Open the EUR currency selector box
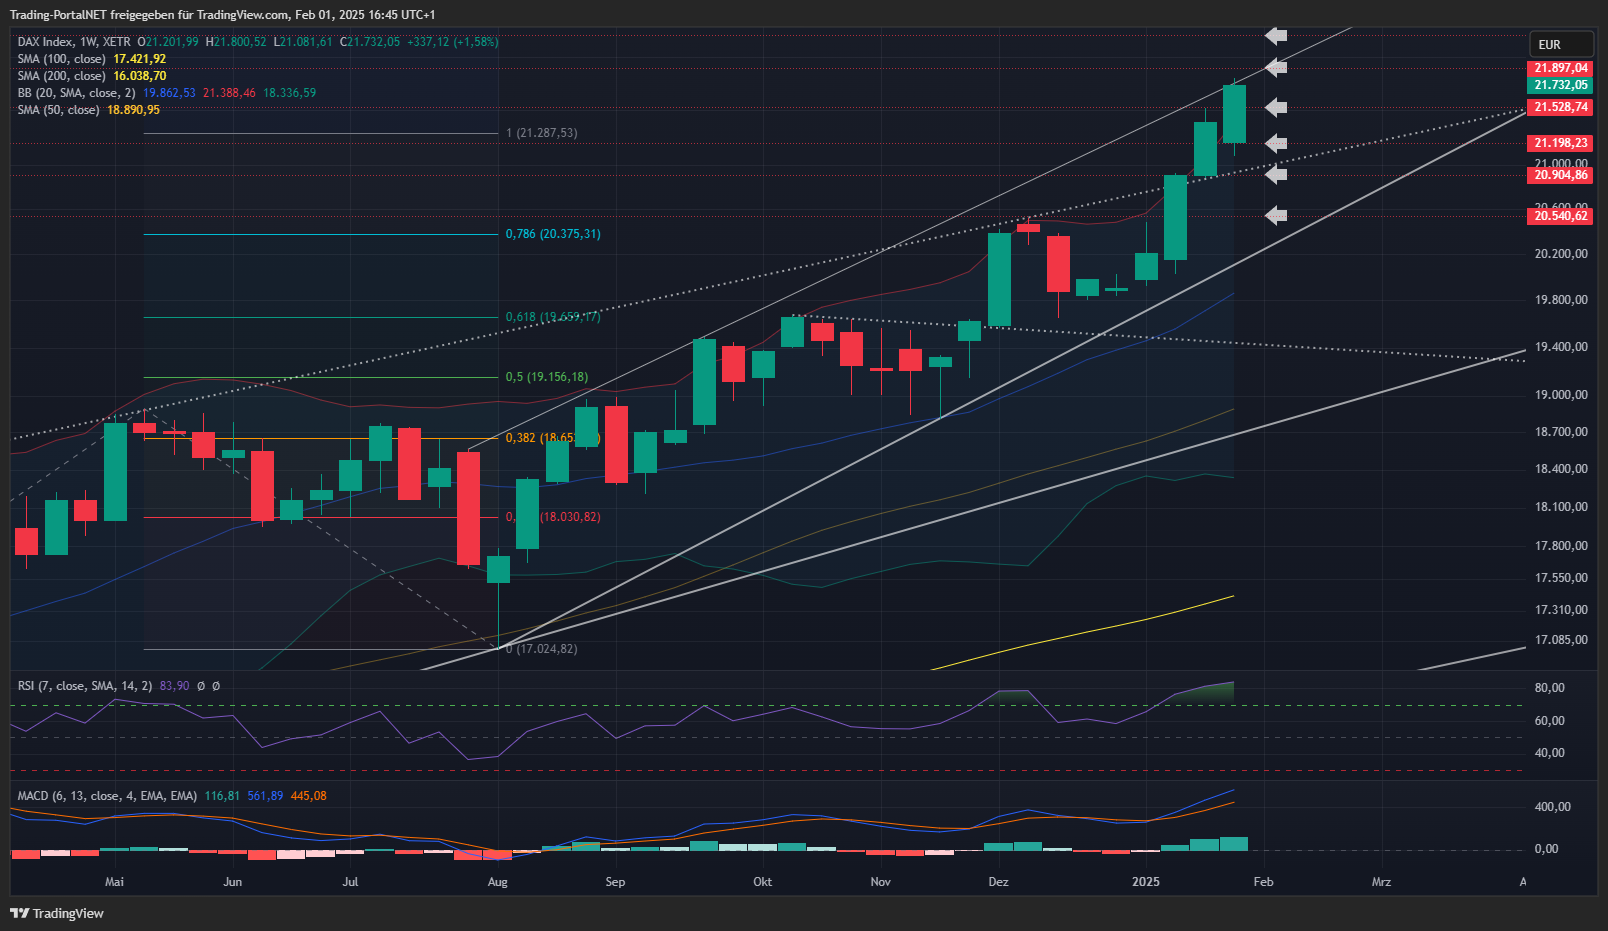Screen dimensions: 1608x931 (x=1561, y=45)
